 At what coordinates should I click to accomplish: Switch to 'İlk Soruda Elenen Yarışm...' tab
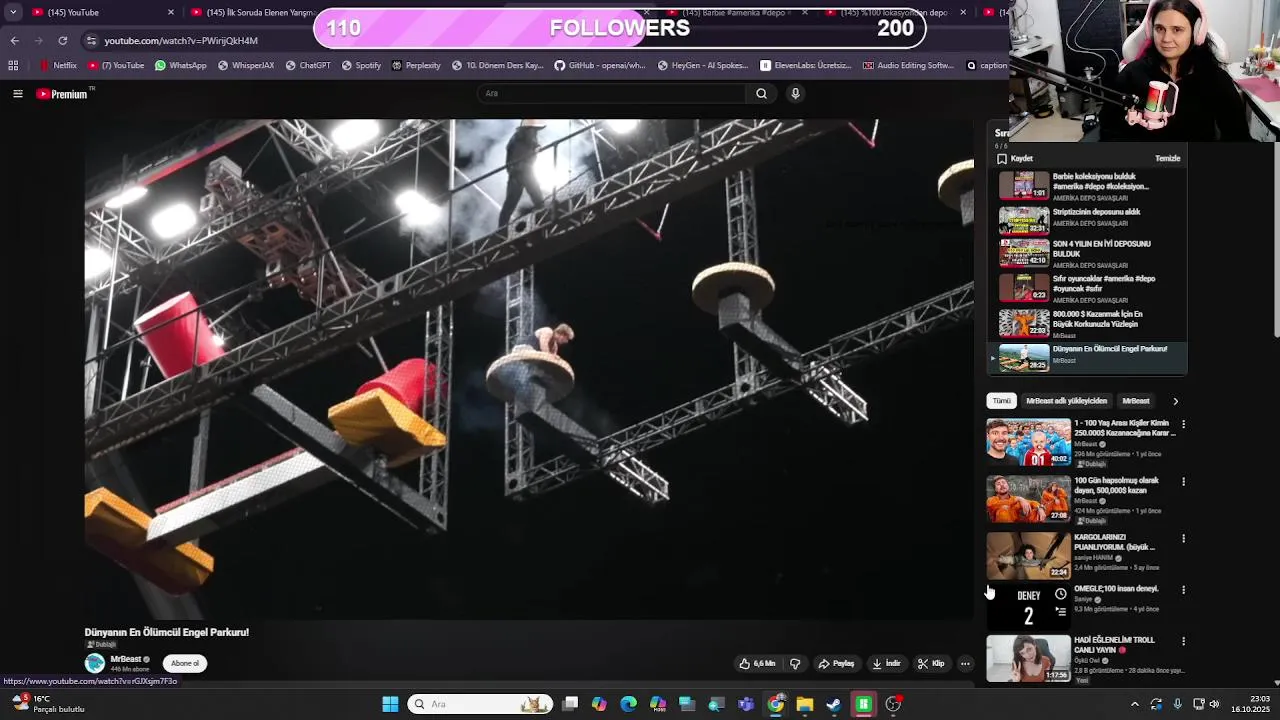[252, 13]
